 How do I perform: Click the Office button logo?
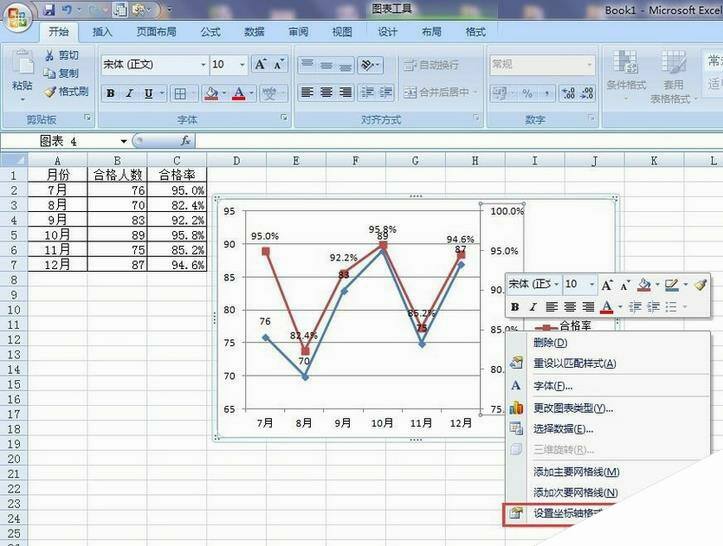(18, 18)
